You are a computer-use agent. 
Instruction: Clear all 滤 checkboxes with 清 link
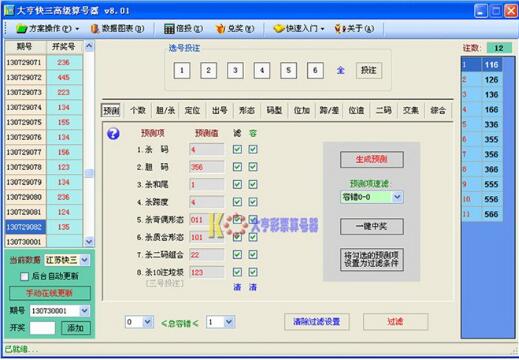237,287
